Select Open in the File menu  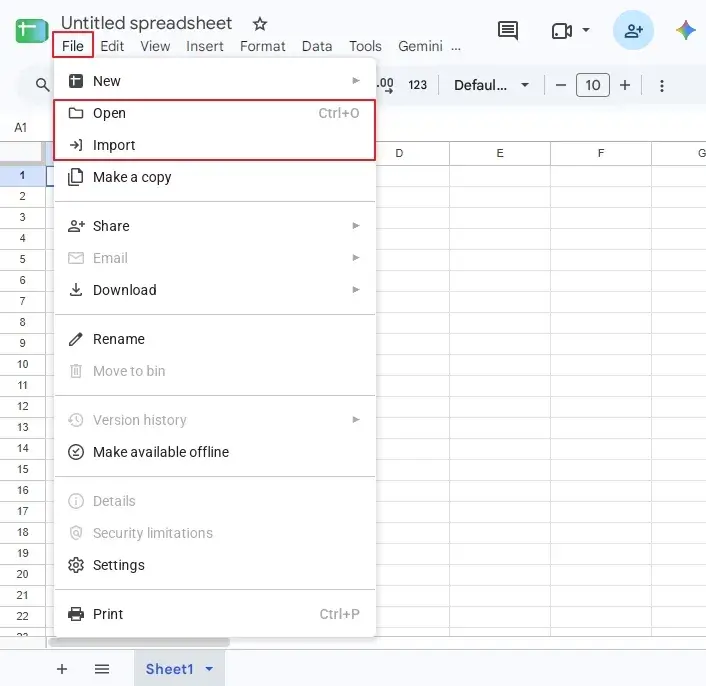pos(214,113)
